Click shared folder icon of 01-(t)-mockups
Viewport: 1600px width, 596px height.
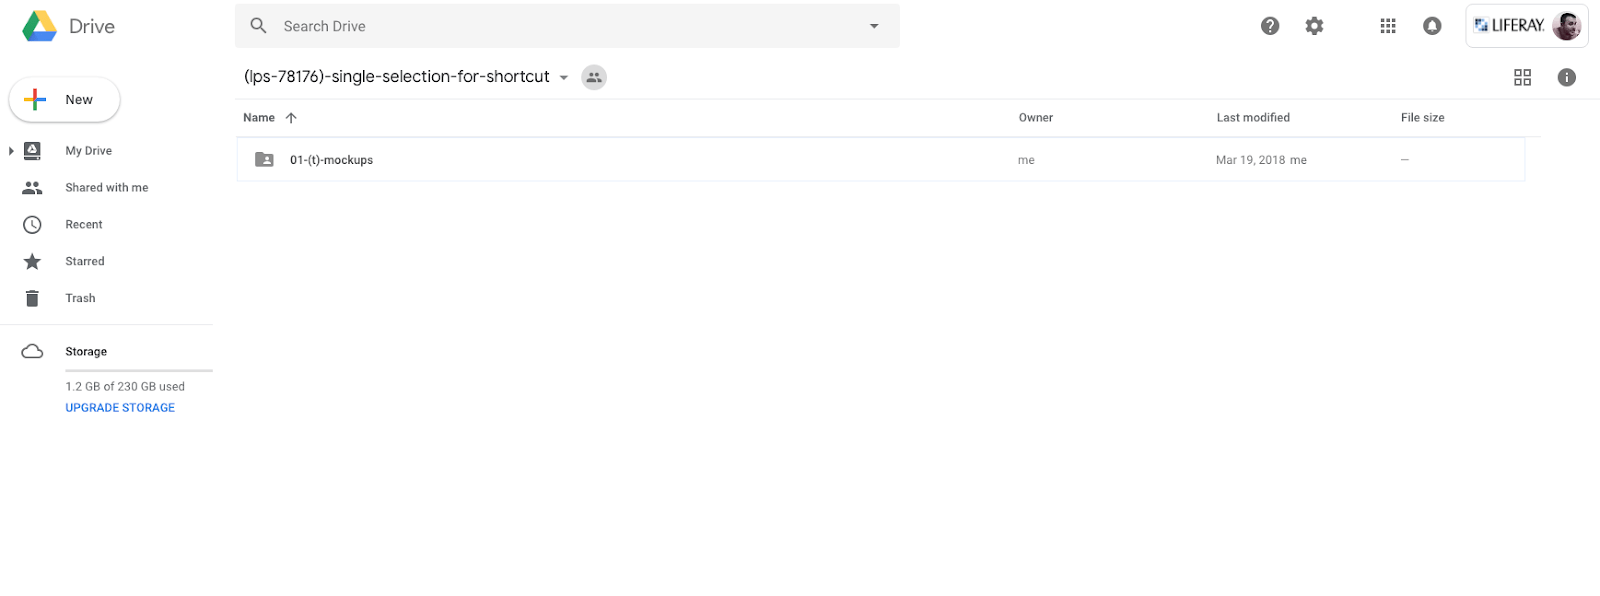tap(264, 160)
